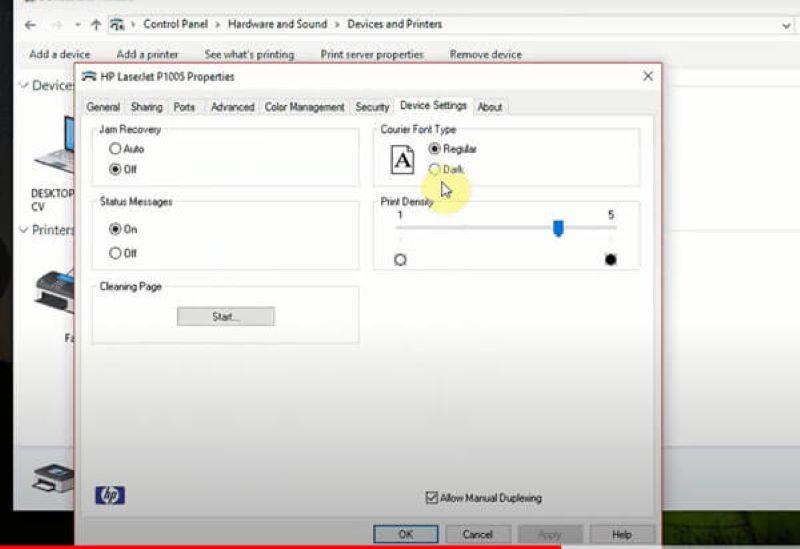Collapse the Printers section chevron

(23, 230)
